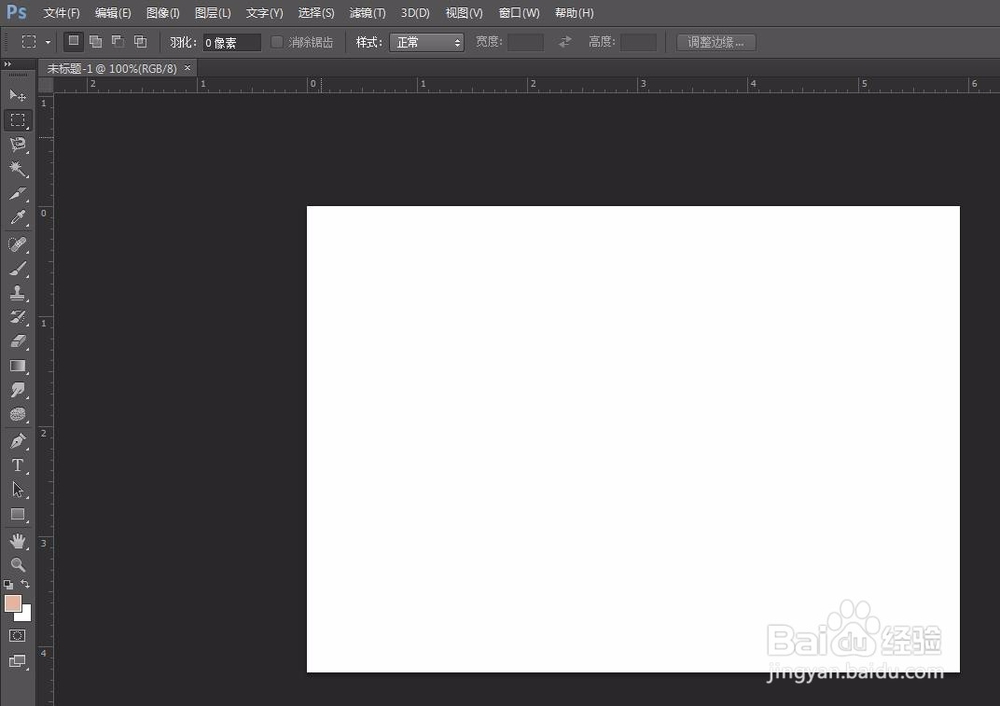Swap width and height values
This screenshot has height=706, width=1000.
point(565,42)
